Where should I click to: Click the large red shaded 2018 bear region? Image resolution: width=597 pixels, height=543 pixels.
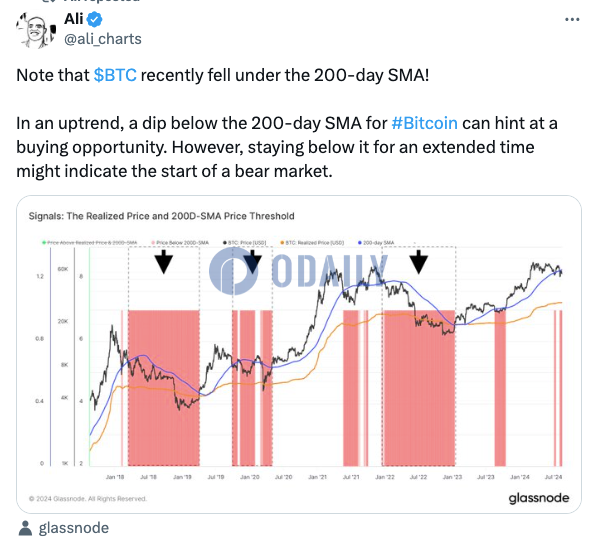tap(164, 388)
